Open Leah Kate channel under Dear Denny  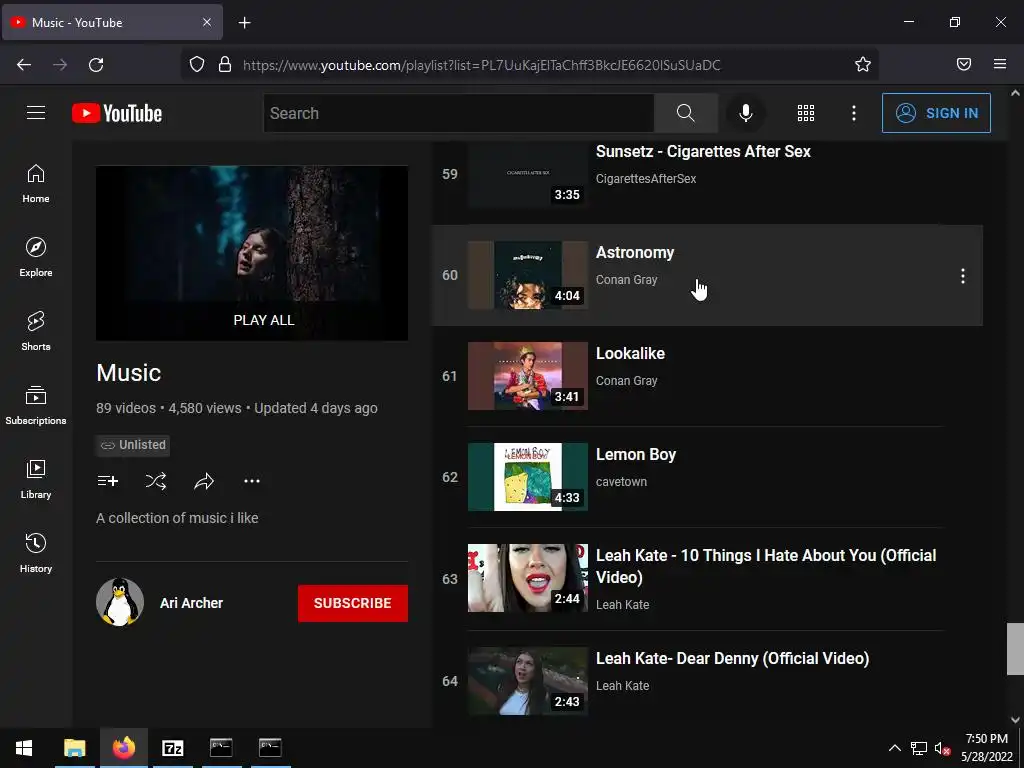point(622,686)
